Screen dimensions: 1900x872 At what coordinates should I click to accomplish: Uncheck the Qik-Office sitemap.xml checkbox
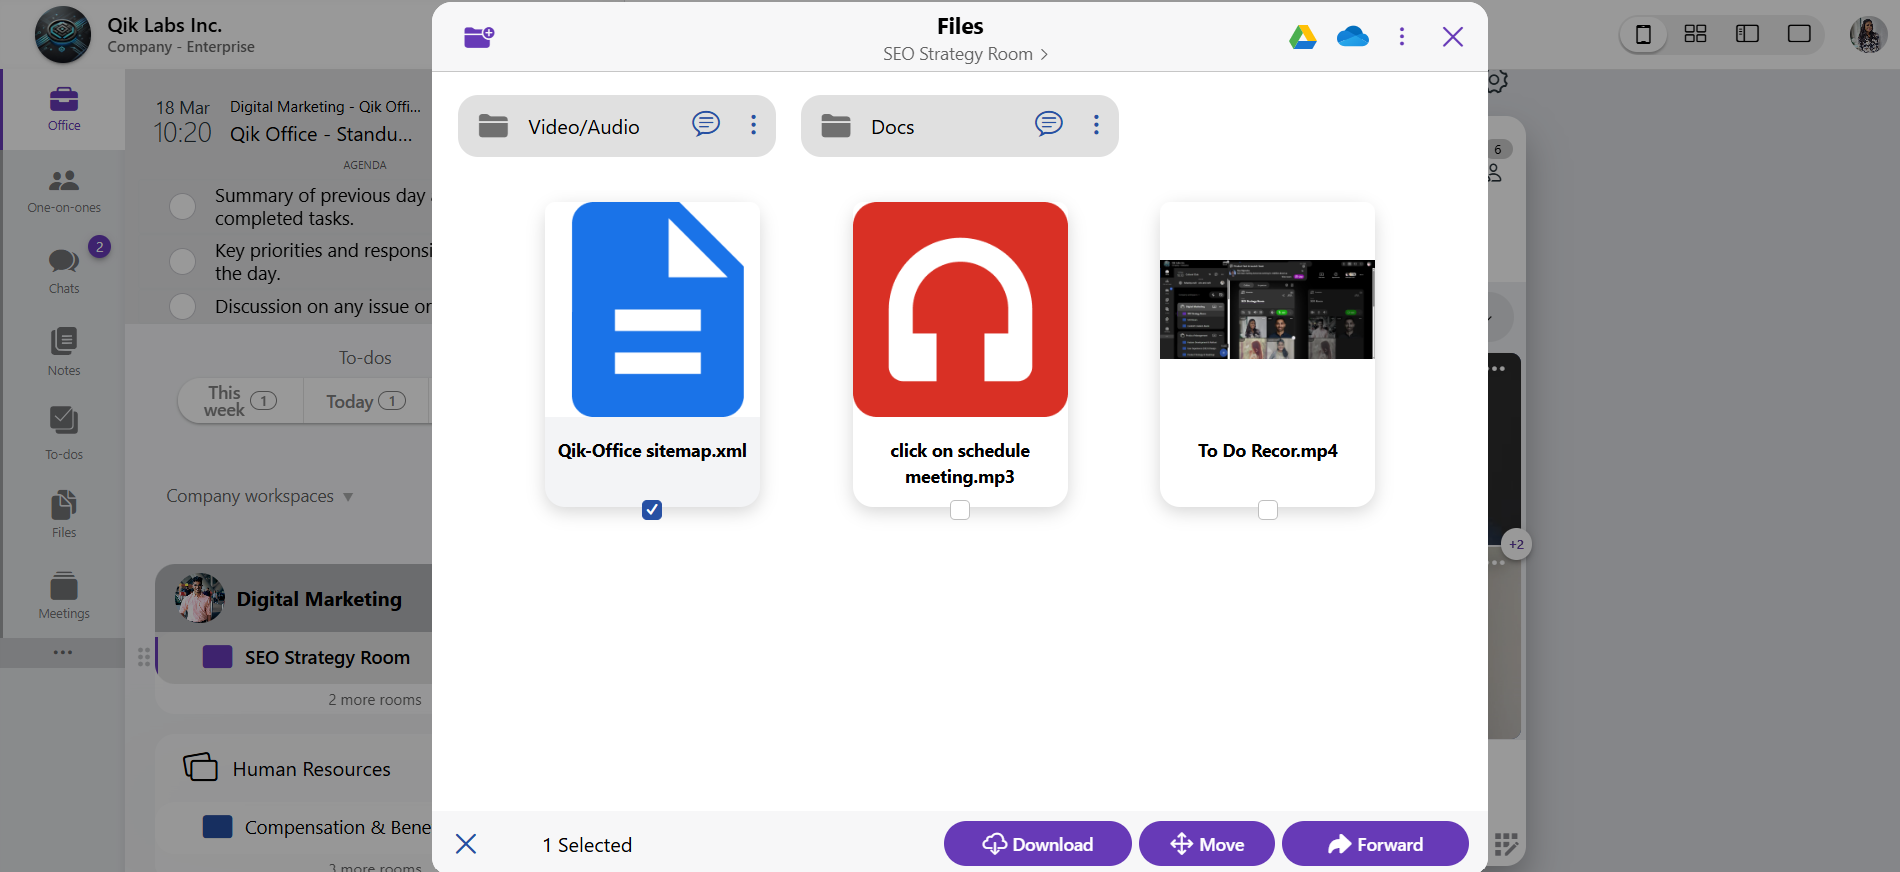652,510
